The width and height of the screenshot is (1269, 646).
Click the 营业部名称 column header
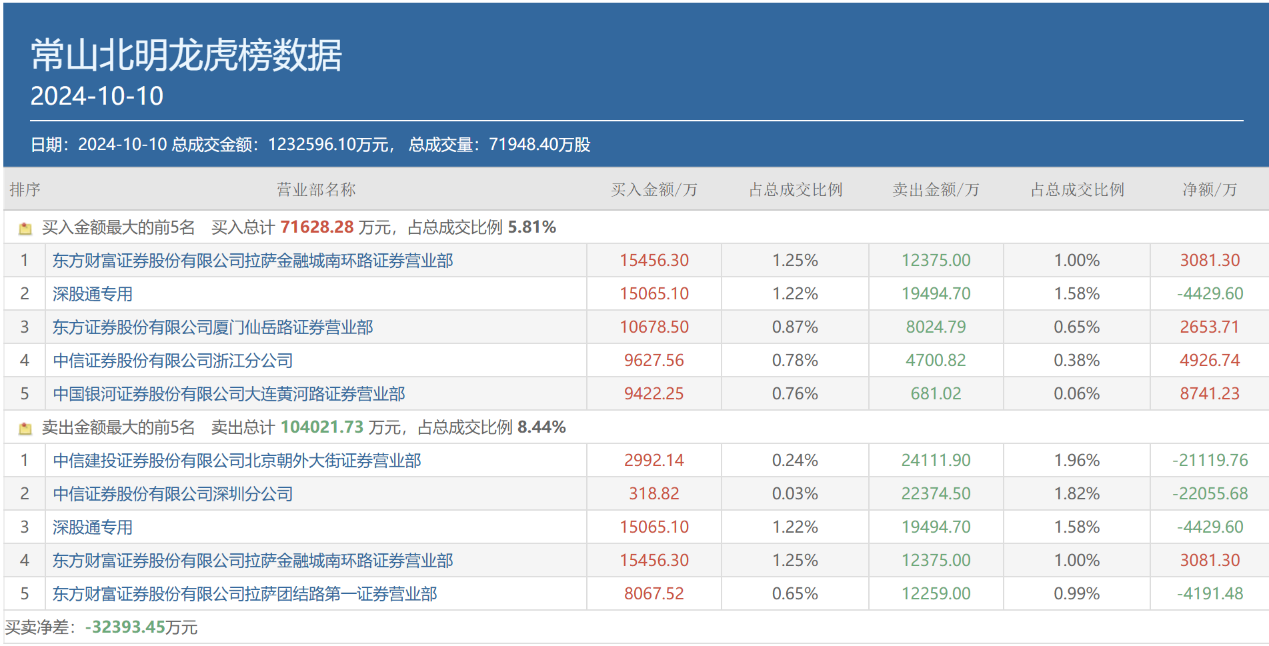(x=316, y=190)
